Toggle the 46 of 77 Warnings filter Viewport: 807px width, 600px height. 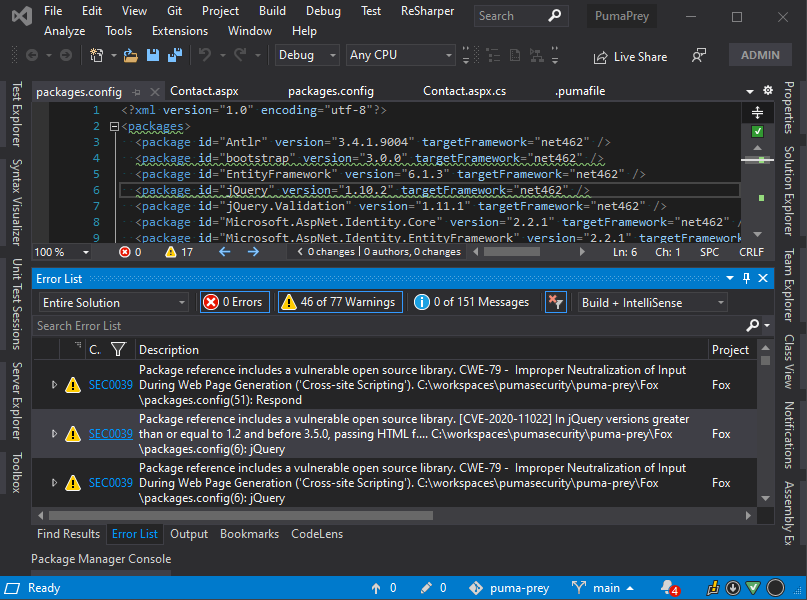(x=340, y=302)
